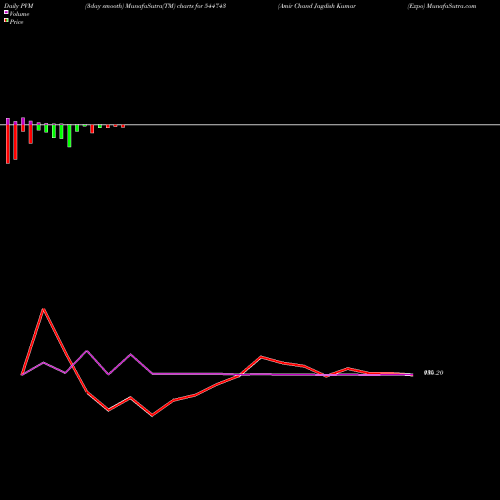Click the '(Amir Chand Jagdish Kumar' company name text

[x=317, y=6]
